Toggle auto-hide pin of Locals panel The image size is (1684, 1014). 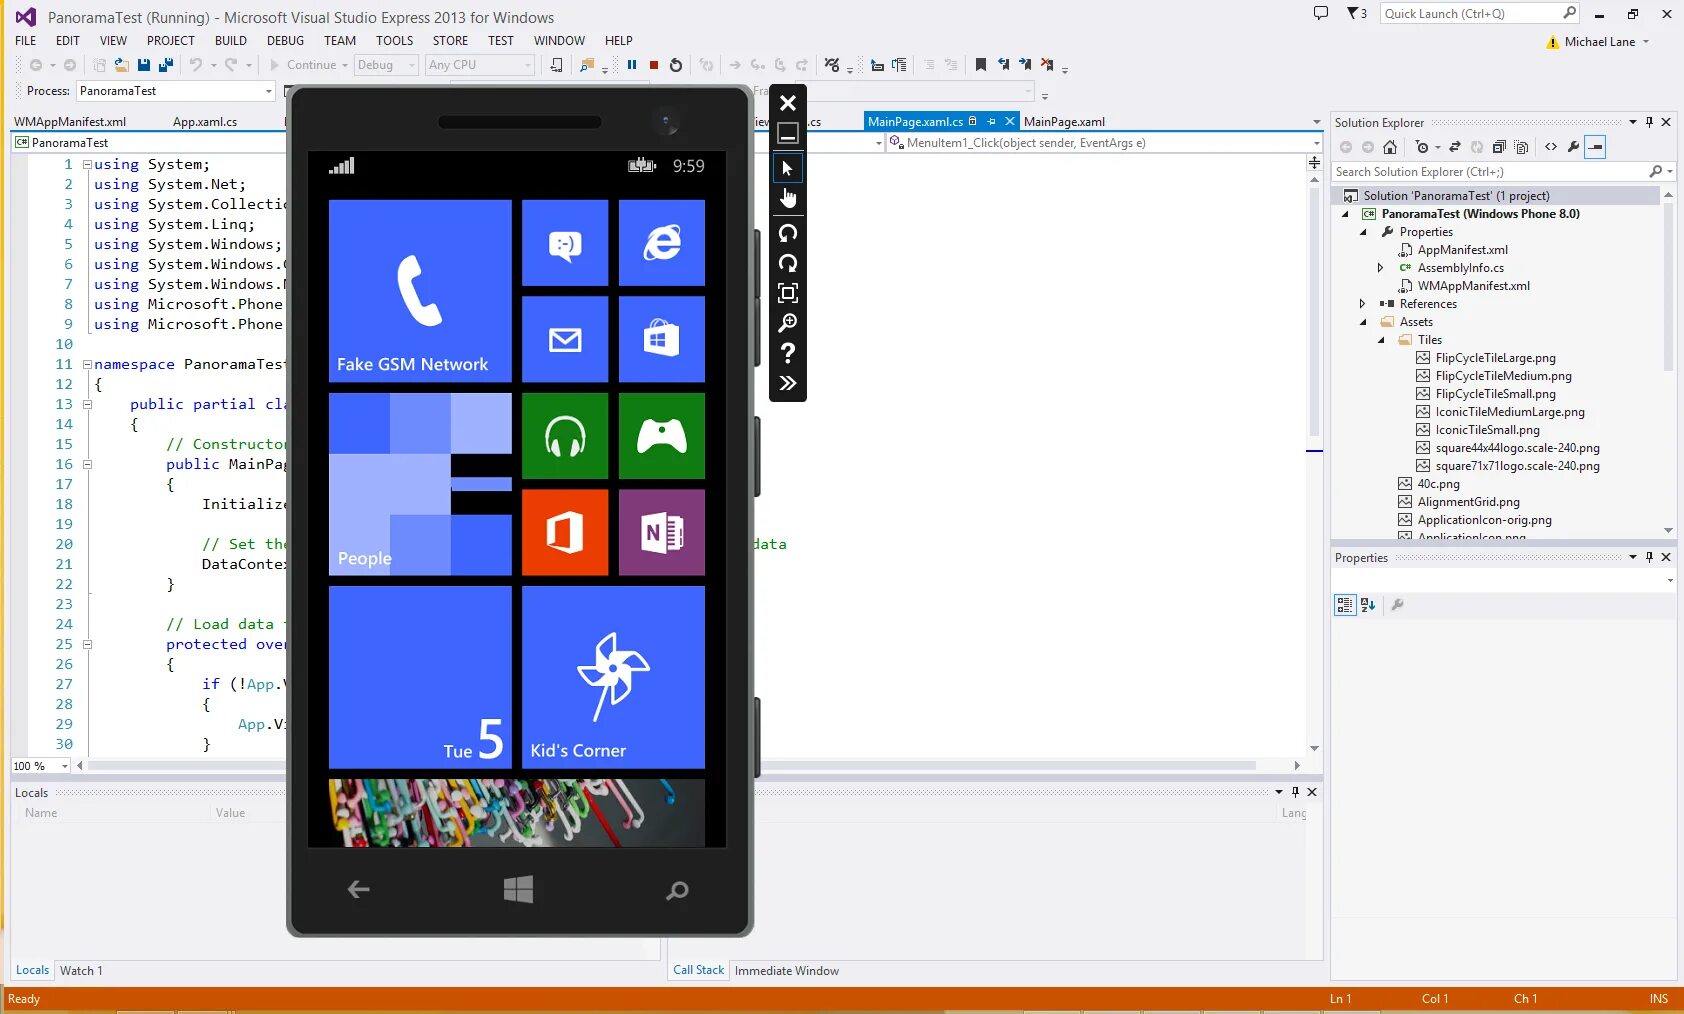[1295, 792]
